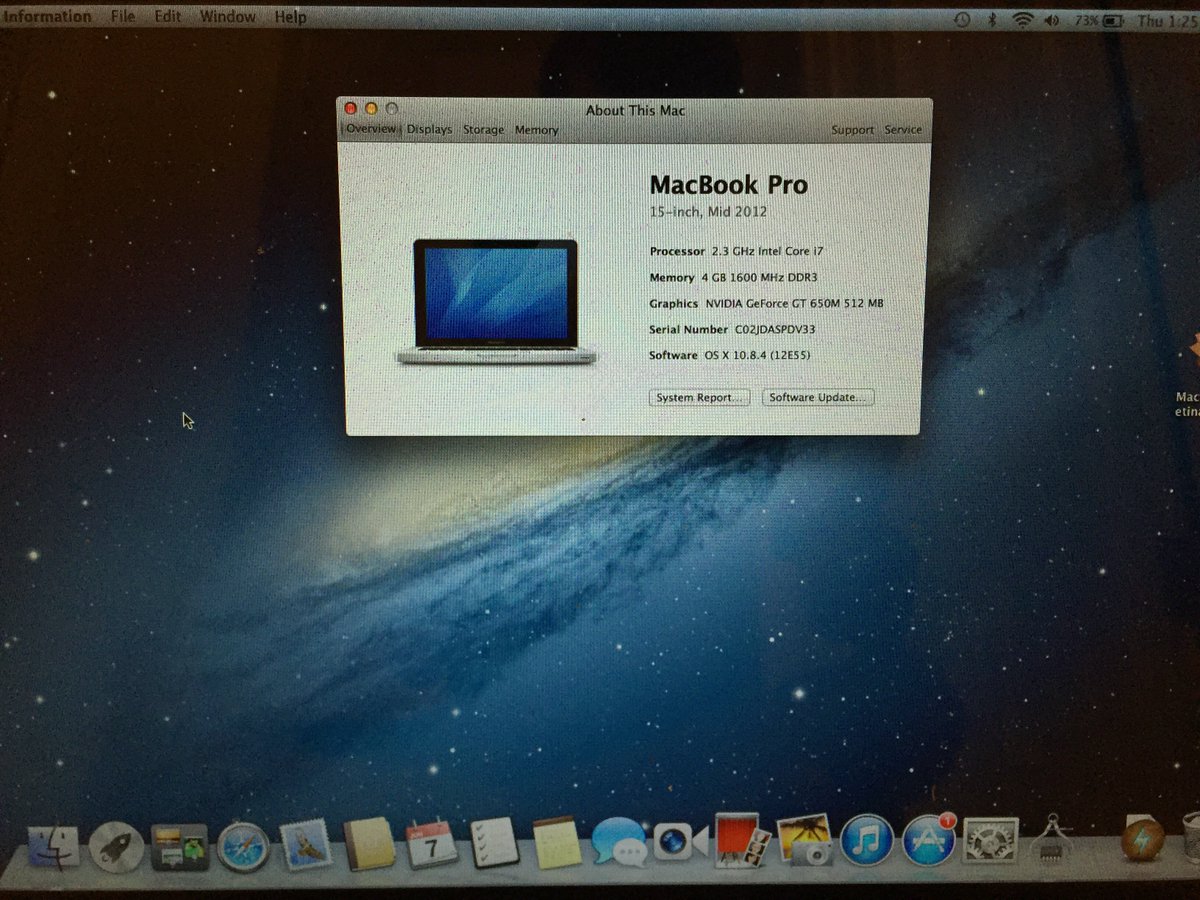
Task: Click the volume speaker icon
Action: point(1051,19)
